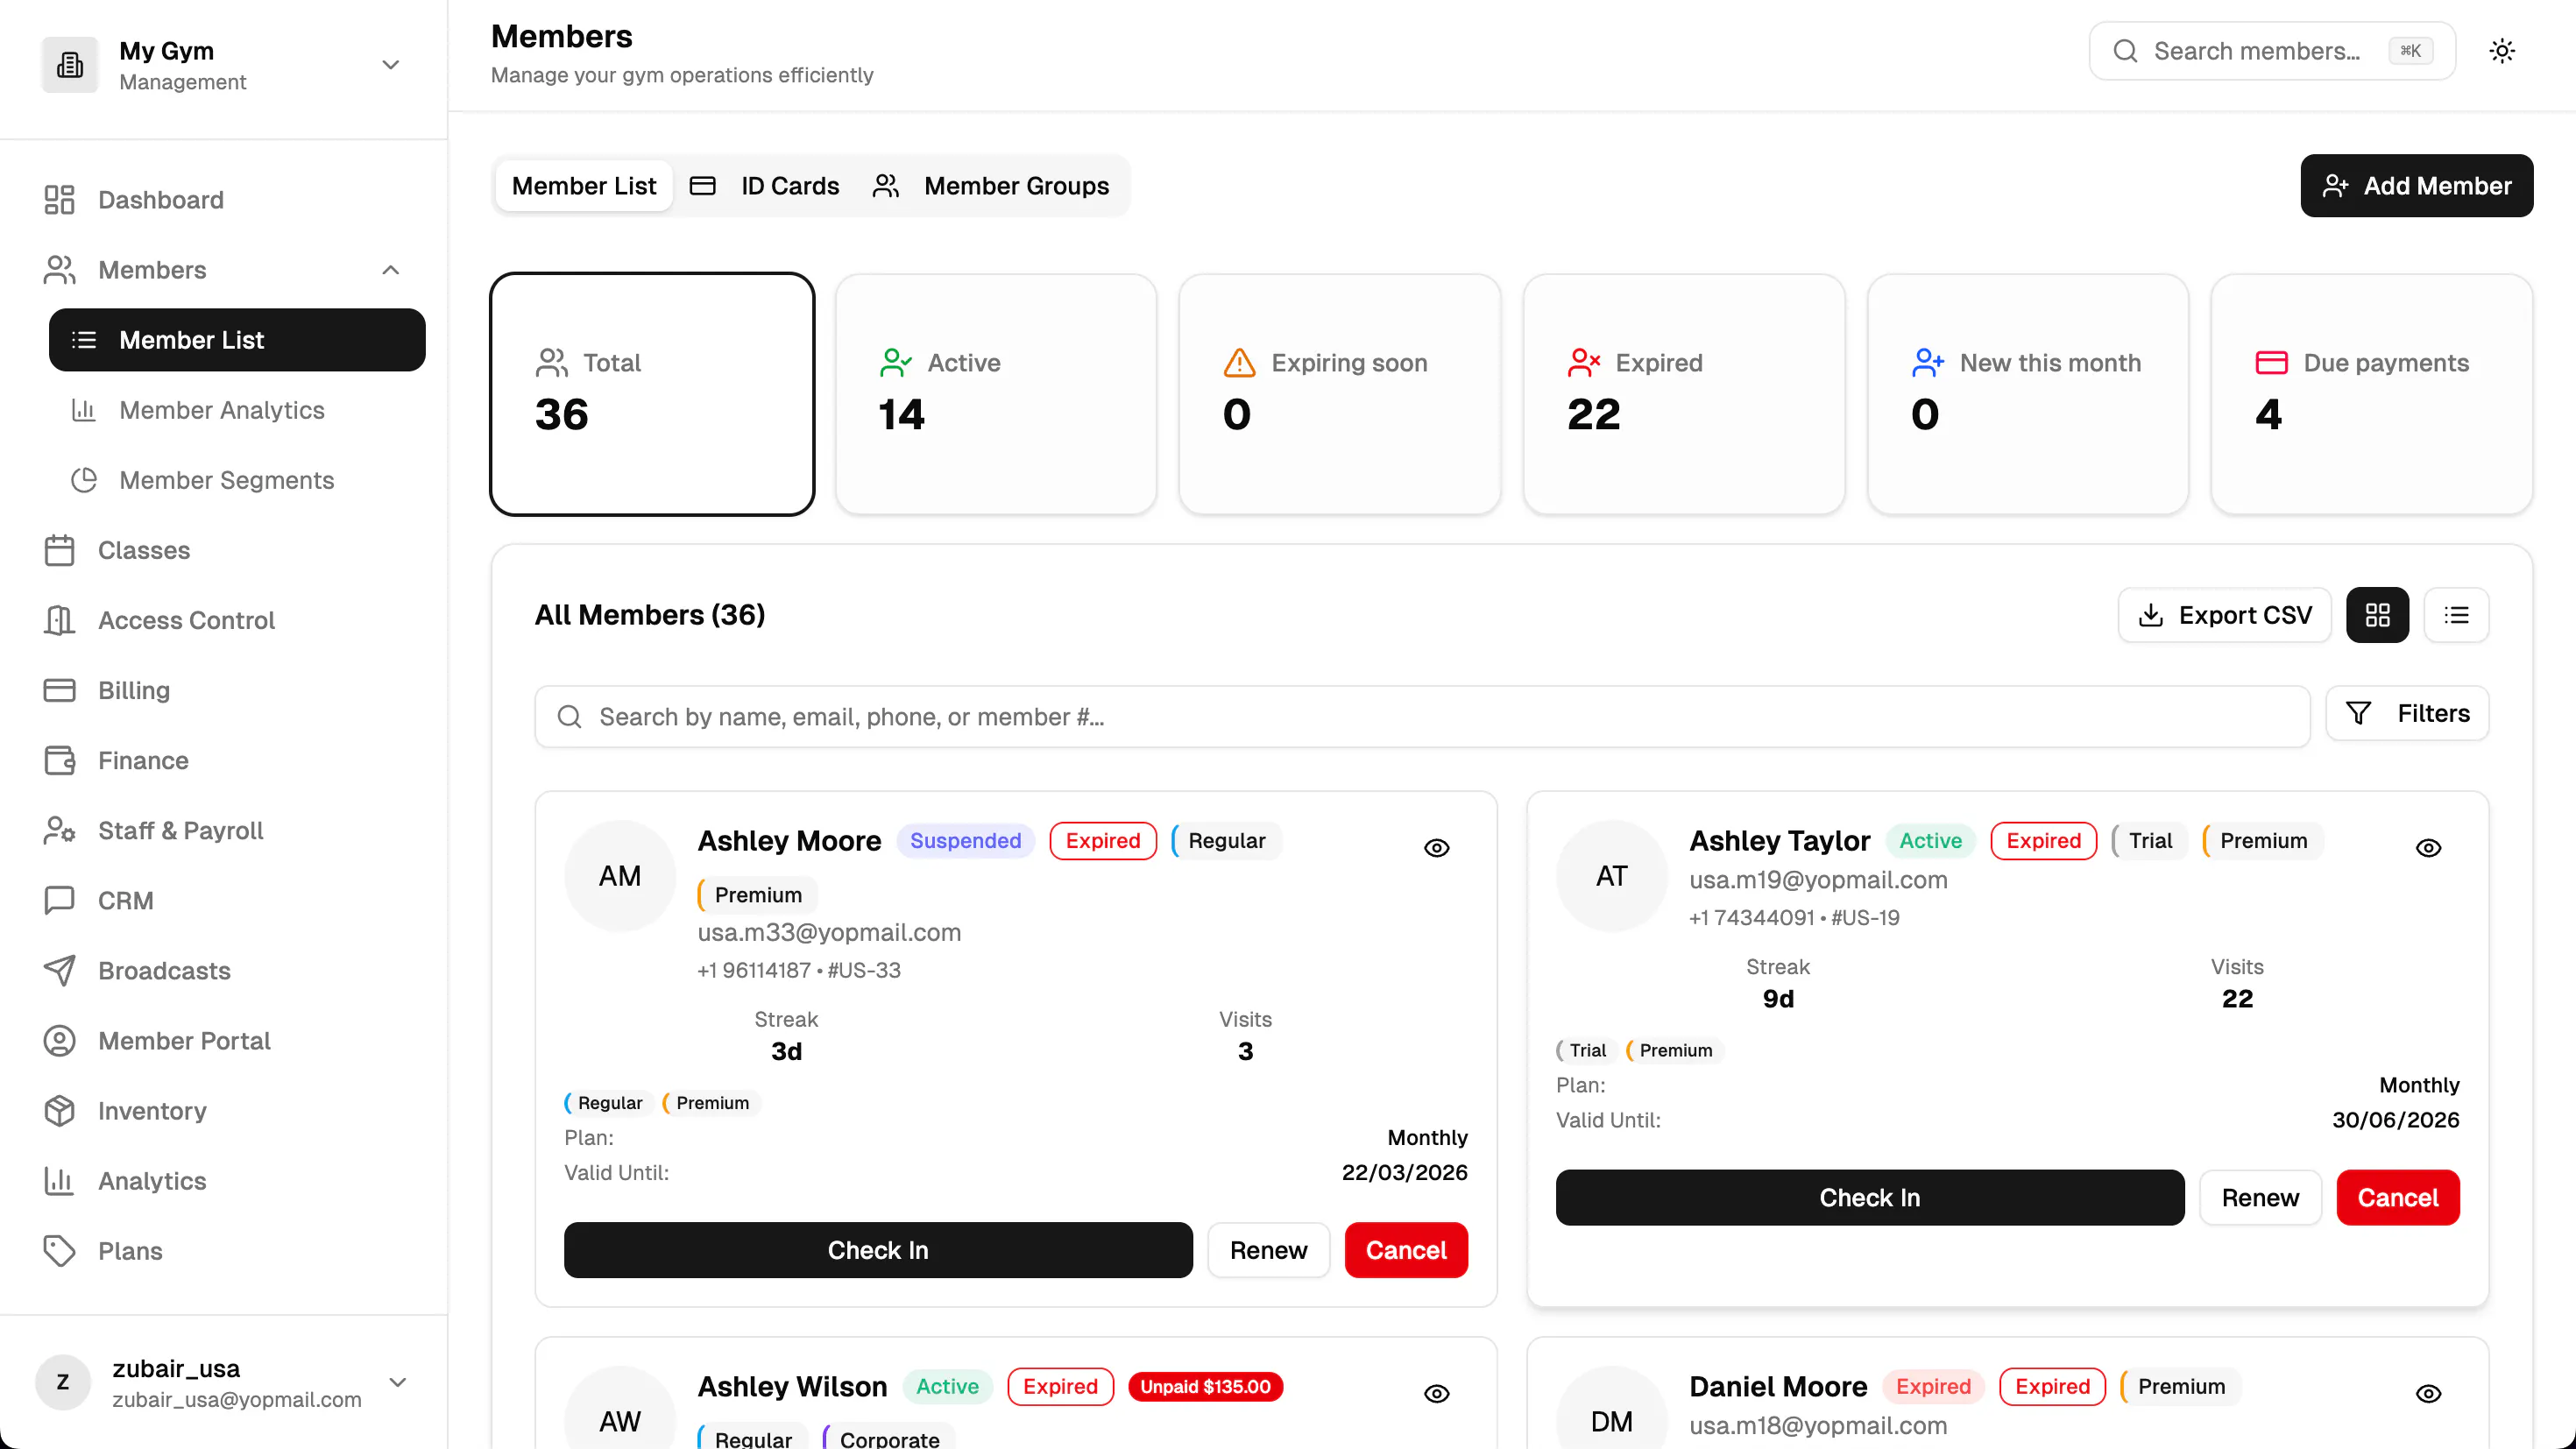Filter by the New this month card
Image resolution: width=2576 pixels, height=1449 pixels.
[x=2028, y=394]
